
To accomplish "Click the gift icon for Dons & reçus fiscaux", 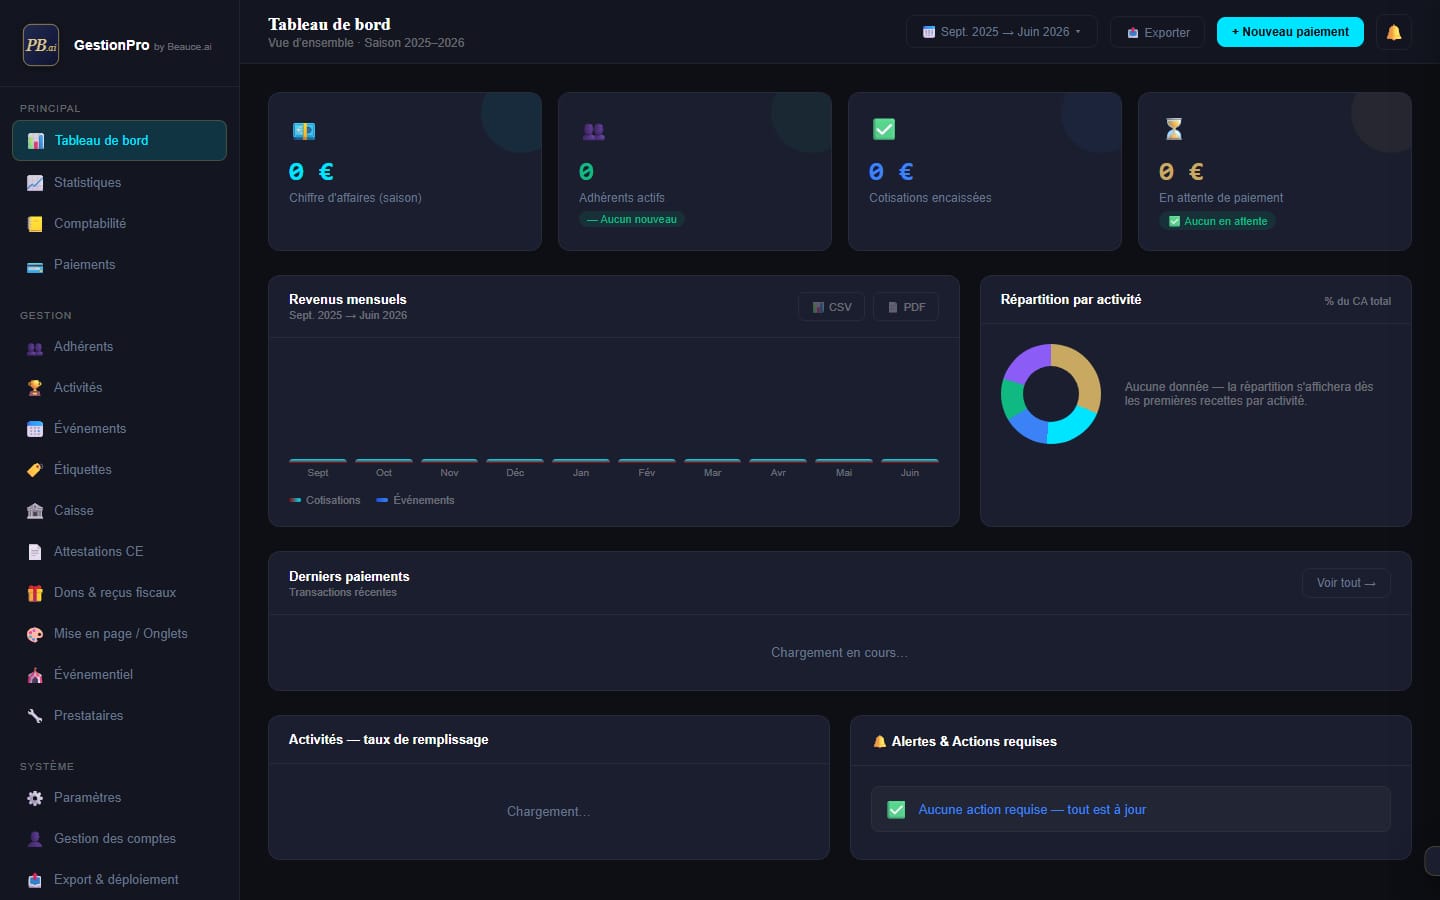I will click(x=35, y=593).
